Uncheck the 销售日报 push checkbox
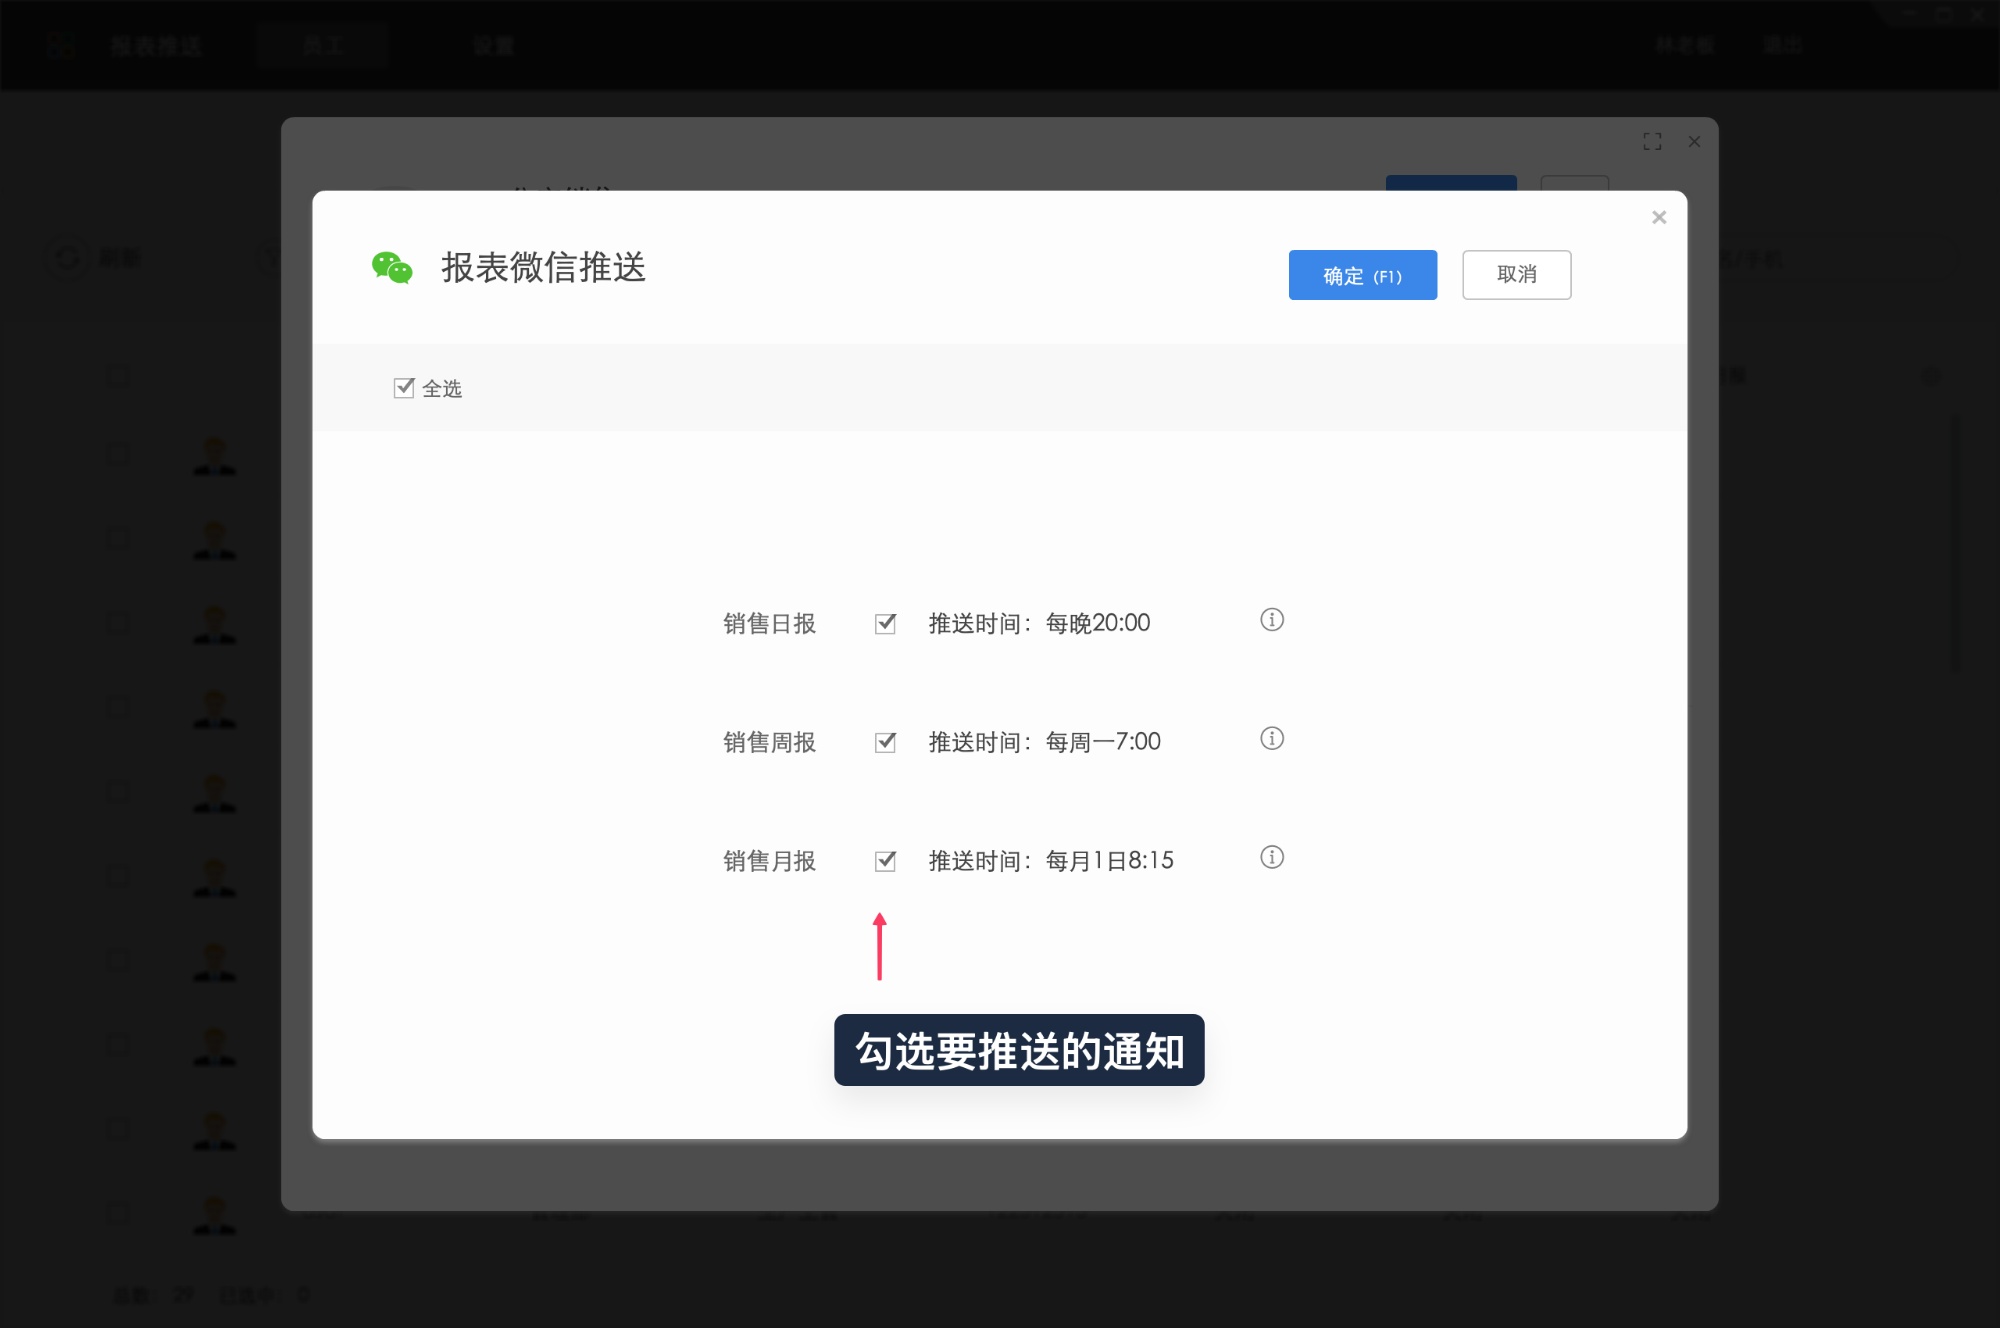 pos(885,623)
